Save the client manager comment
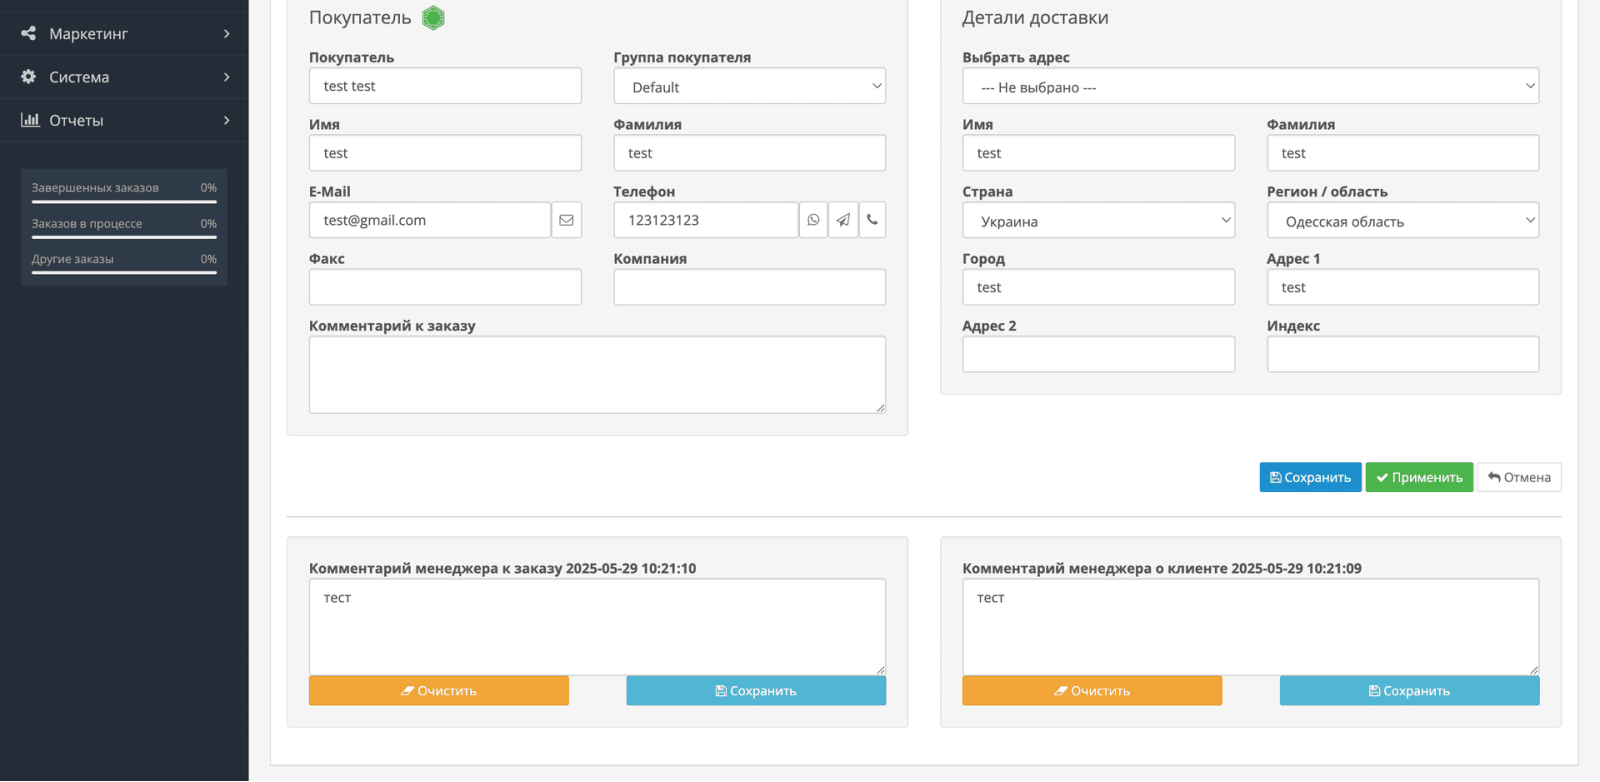Screen dimensions: 1600x782 point(1409,691)
